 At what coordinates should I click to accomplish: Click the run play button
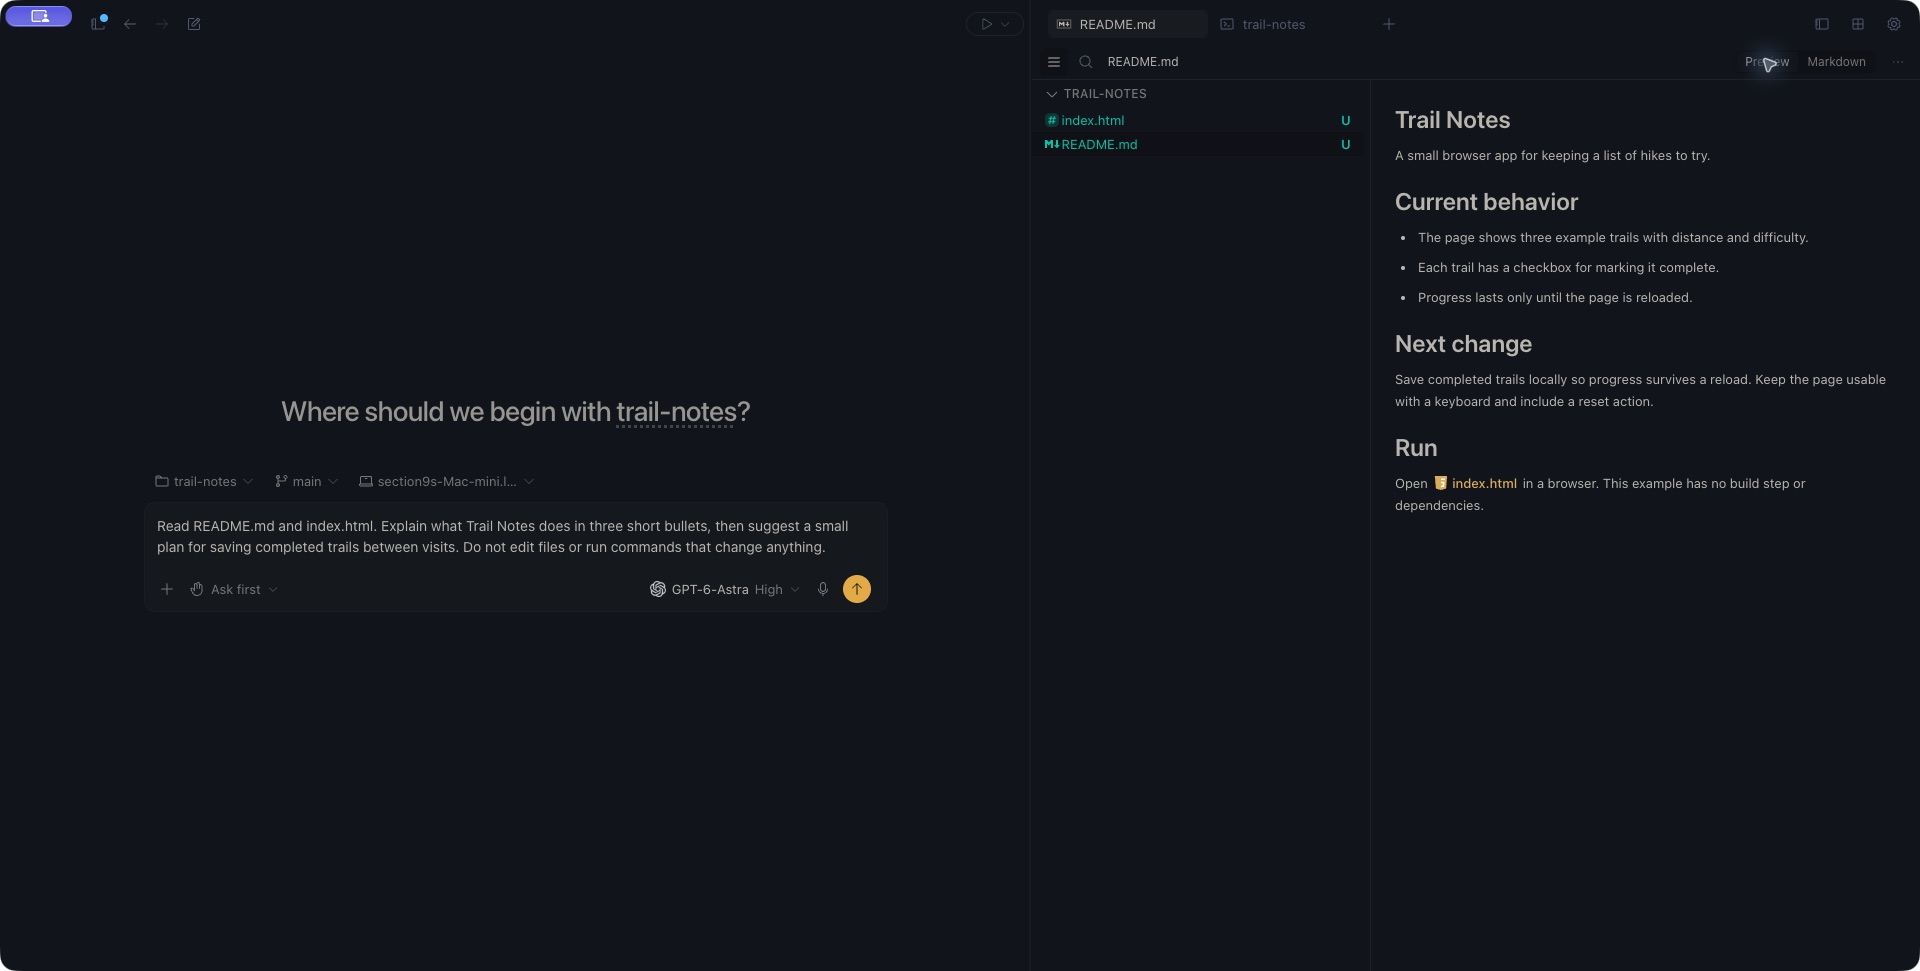coord(986,24)
